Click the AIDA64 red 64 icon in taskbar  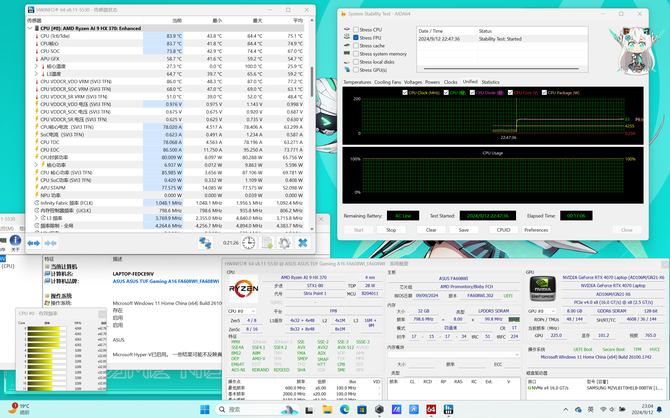(431, 409)
